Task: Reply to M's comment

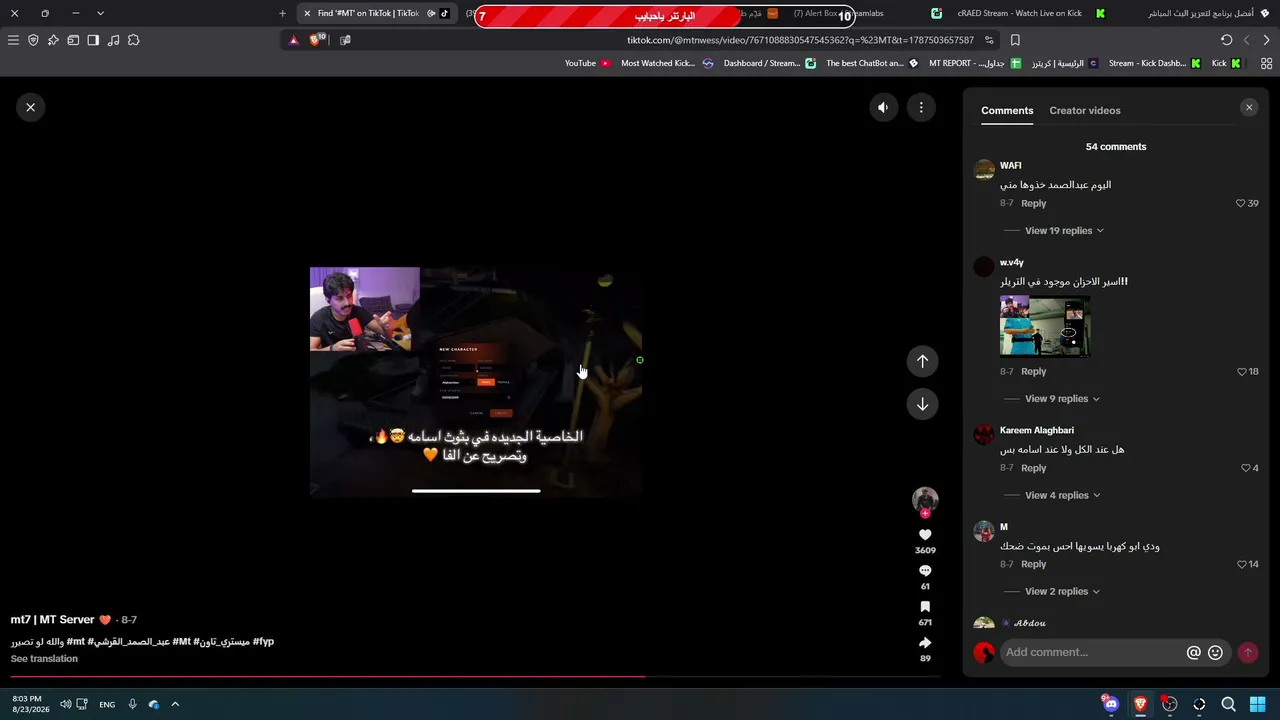Action: point(1033,565)
